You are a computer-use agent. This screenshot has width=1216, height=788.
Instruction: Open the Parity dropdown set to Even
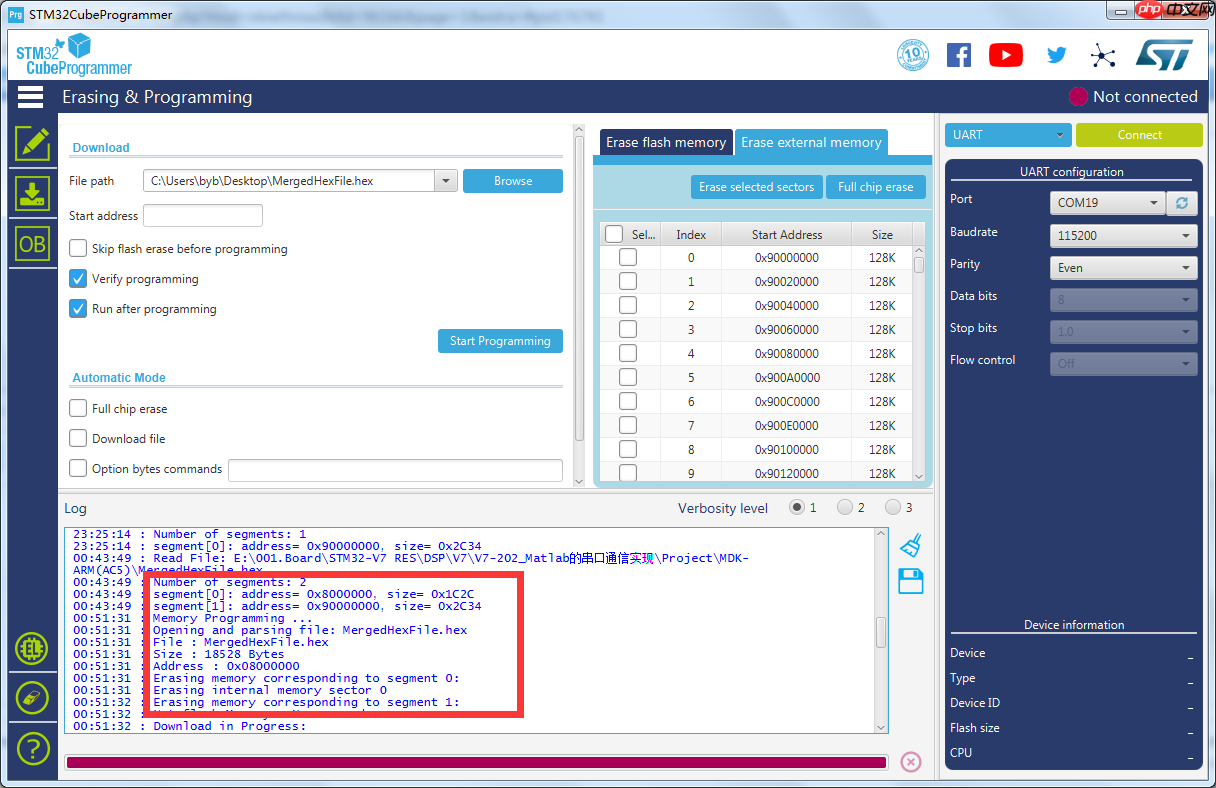[1125, 268]
